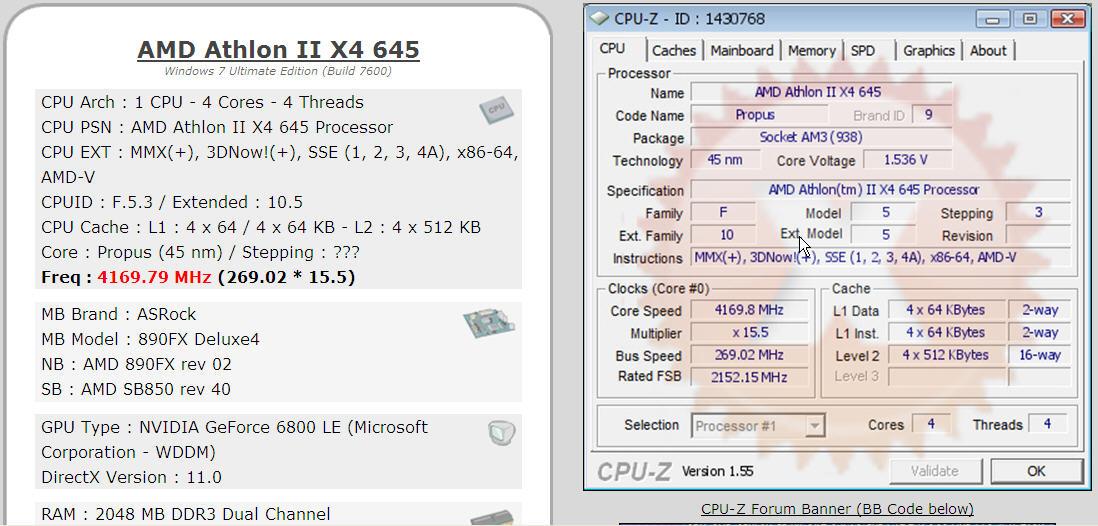Click the Stepping value 3
The height and width of the screenshot is (526, 1098).
point(1038,212)
